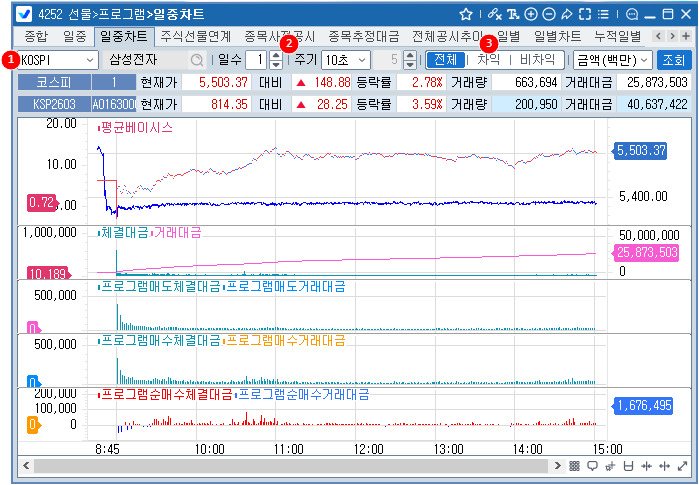Add this screen to favorites with star icon
699x485 pixels.
click(466, 14)
